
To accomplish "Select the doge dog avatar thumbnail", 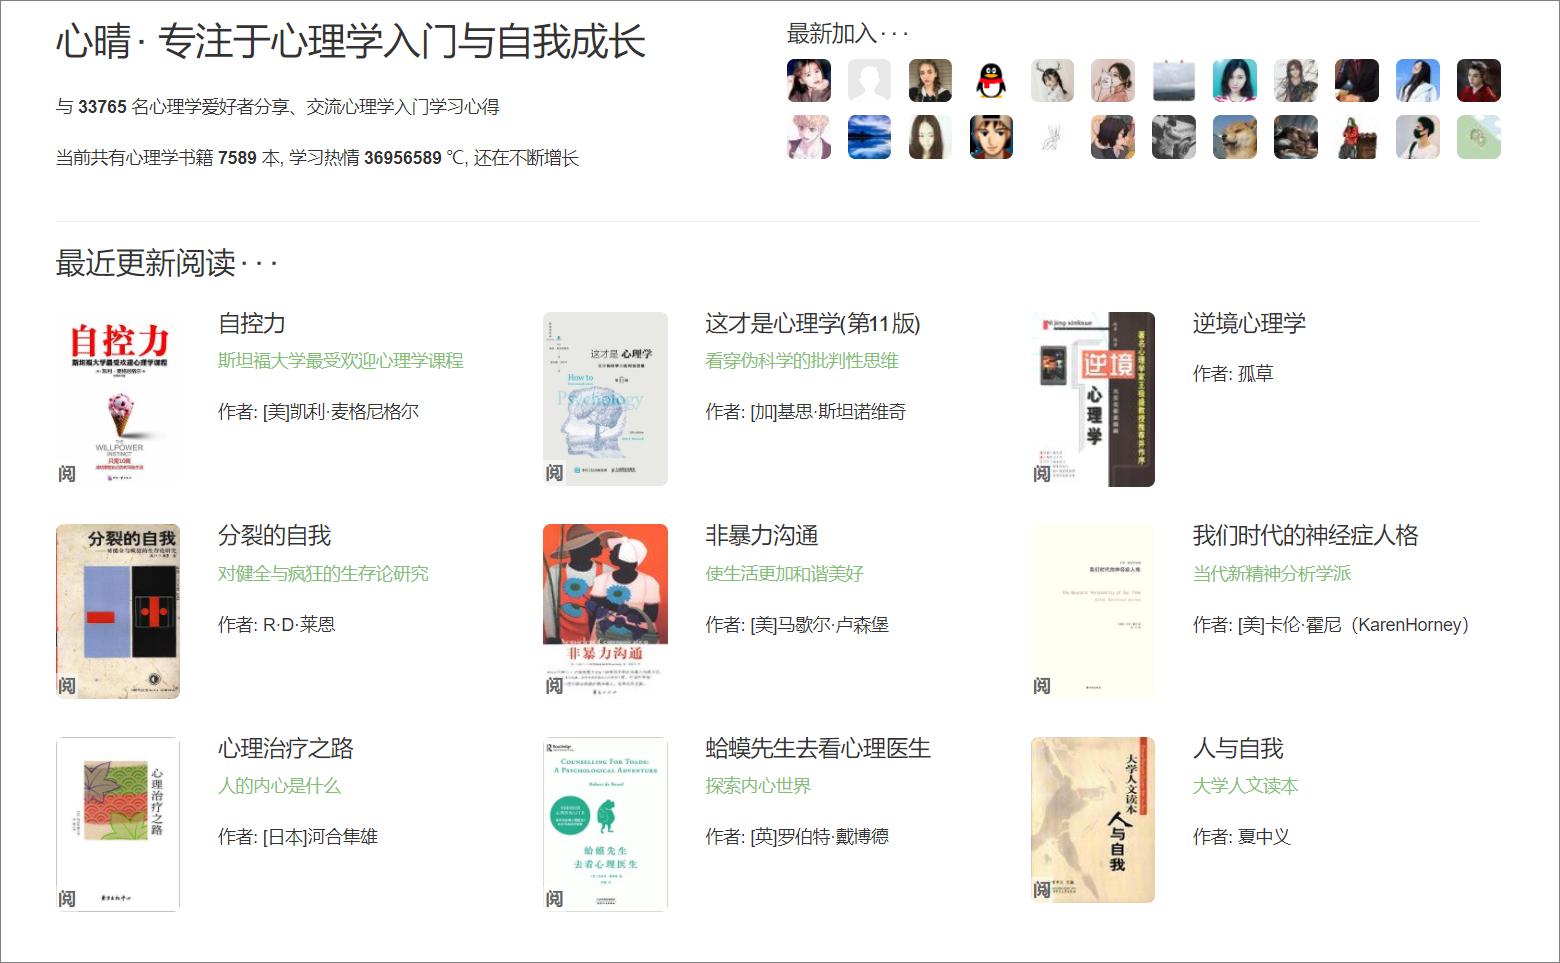I will [1235, 137].
